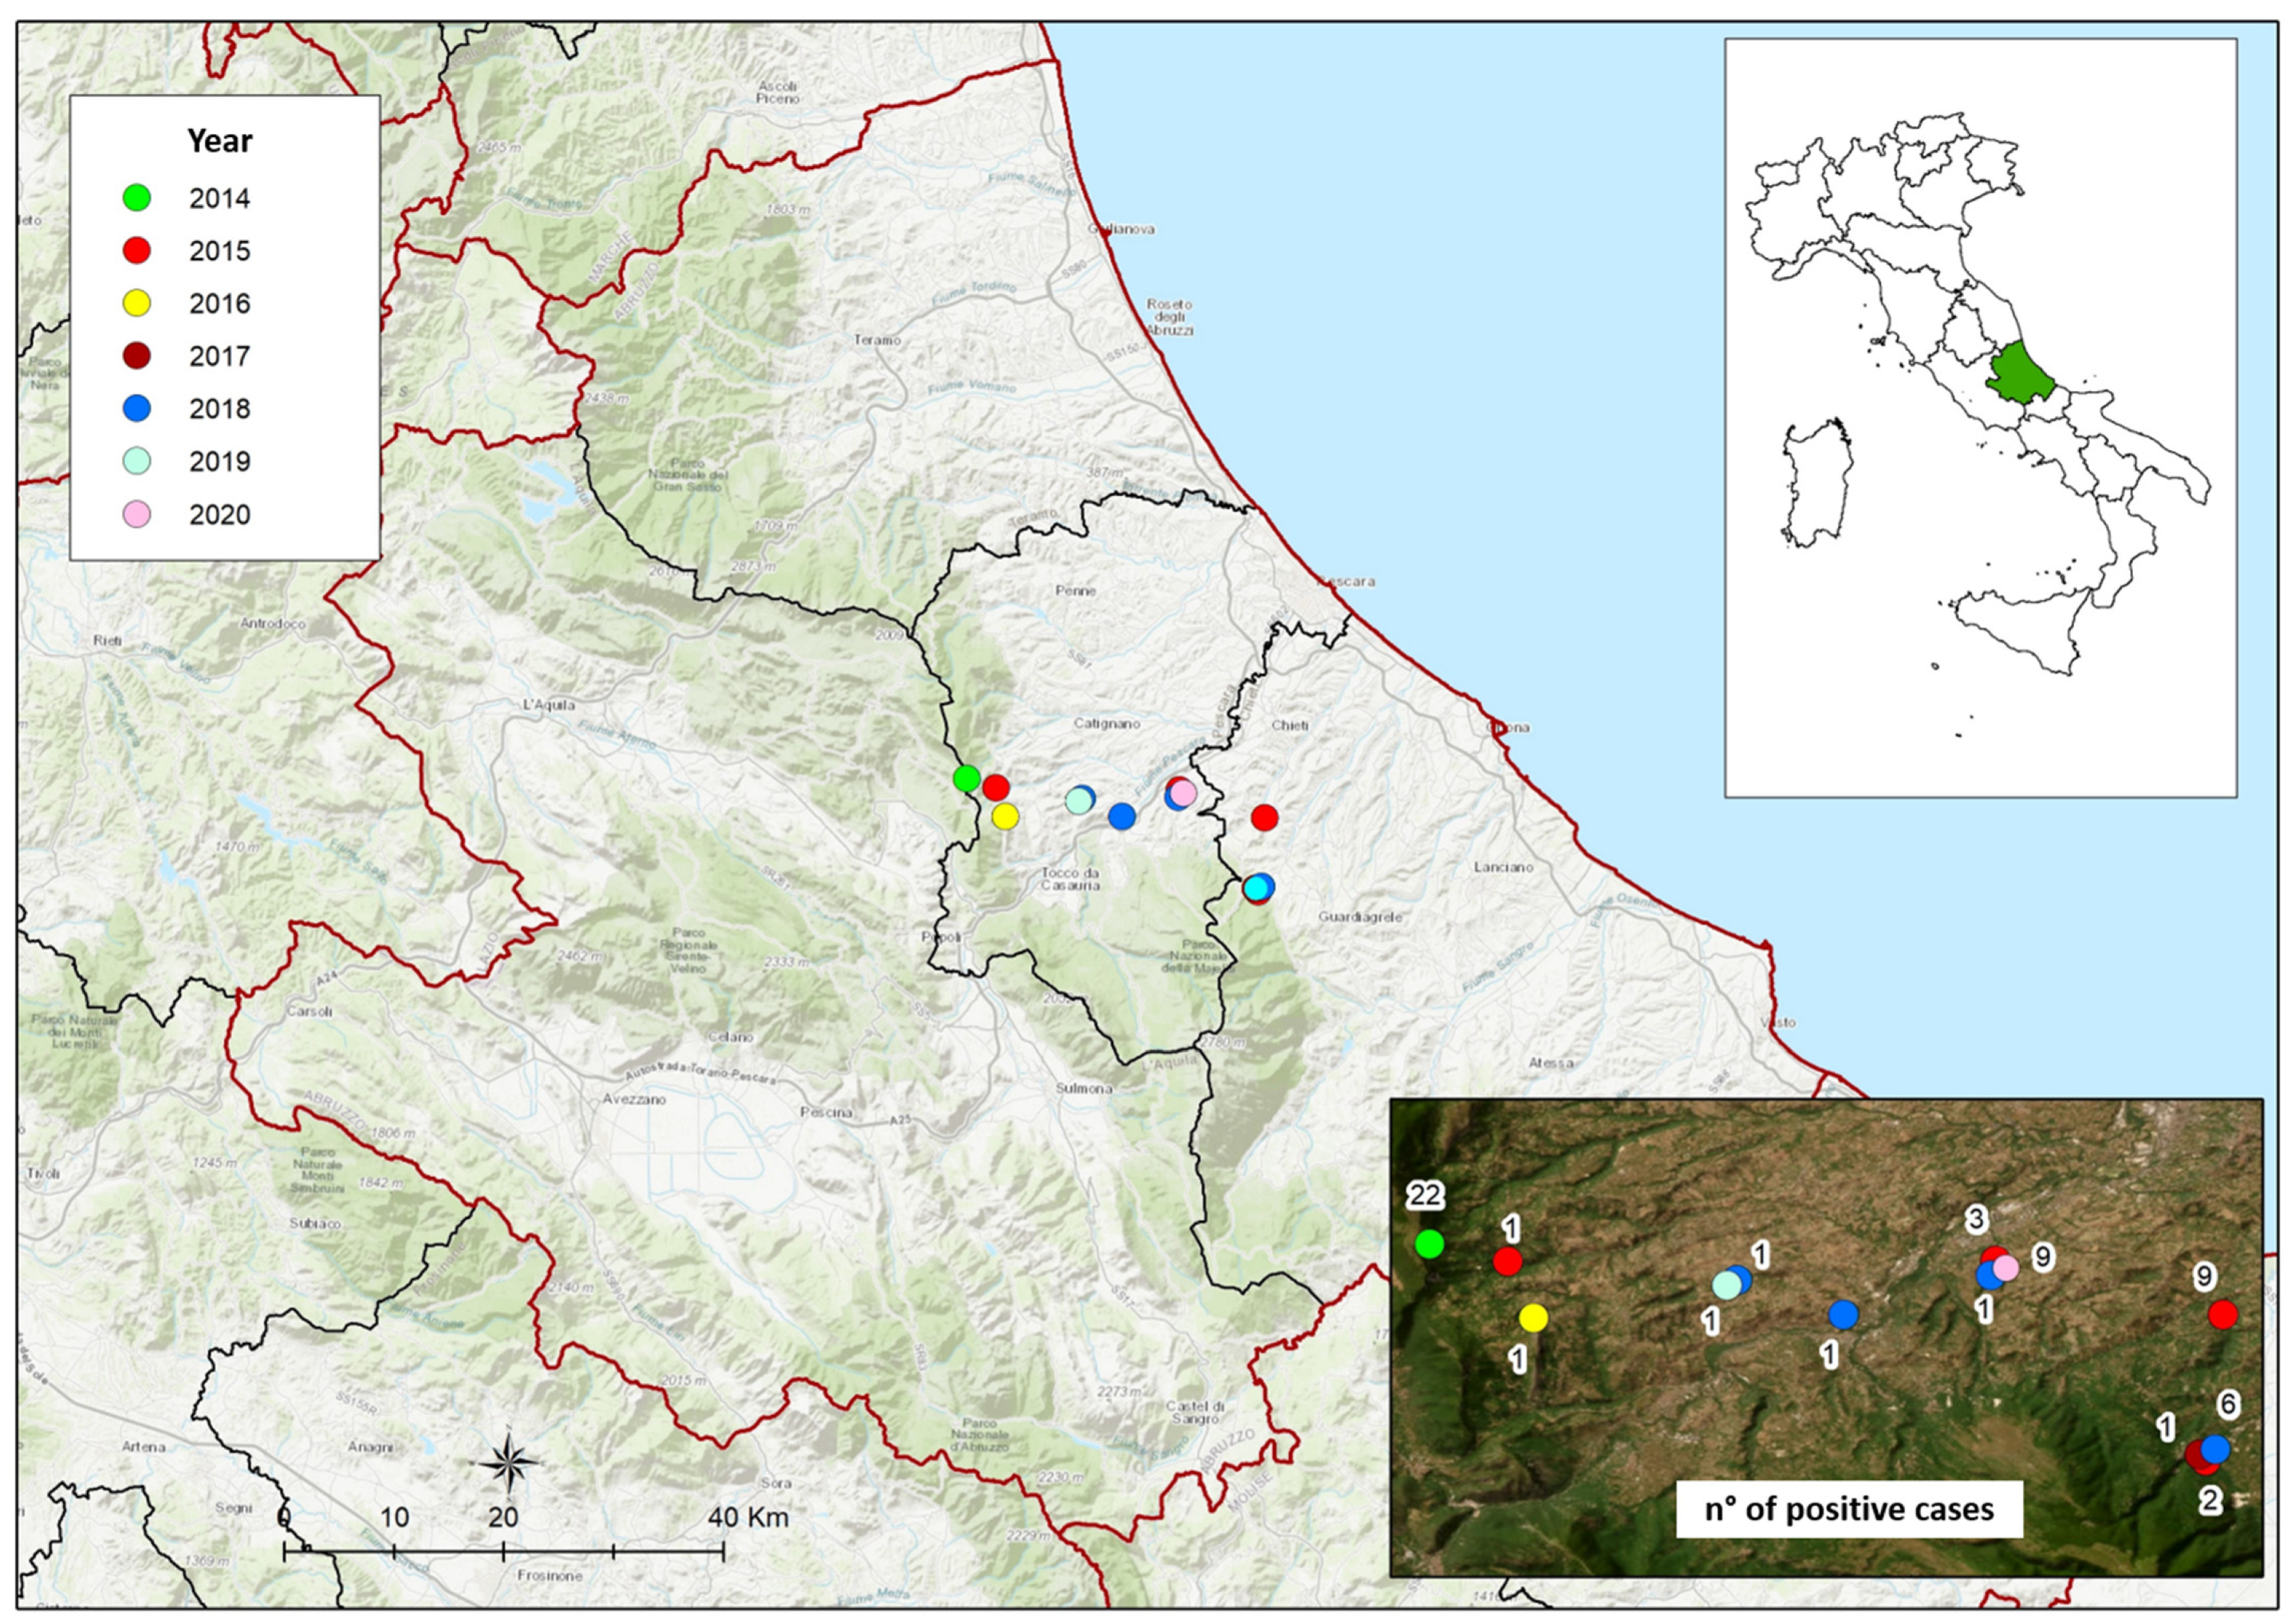Click the green marker on the main map

[965, 778]
